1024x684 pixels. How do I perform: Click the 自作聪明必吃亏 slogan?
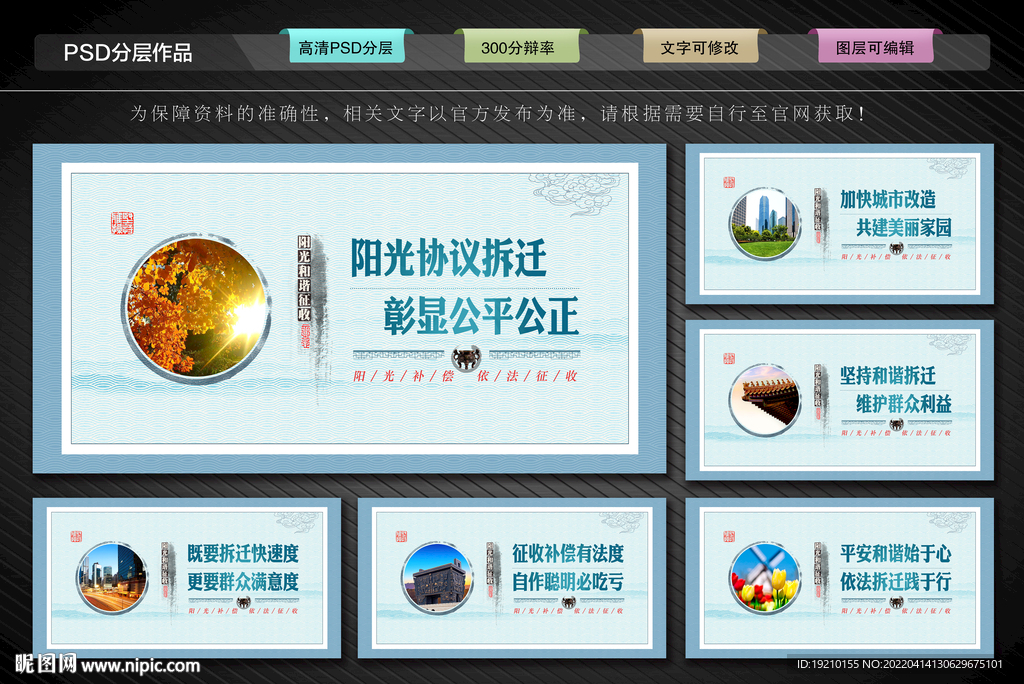click(x=568, y=581)
